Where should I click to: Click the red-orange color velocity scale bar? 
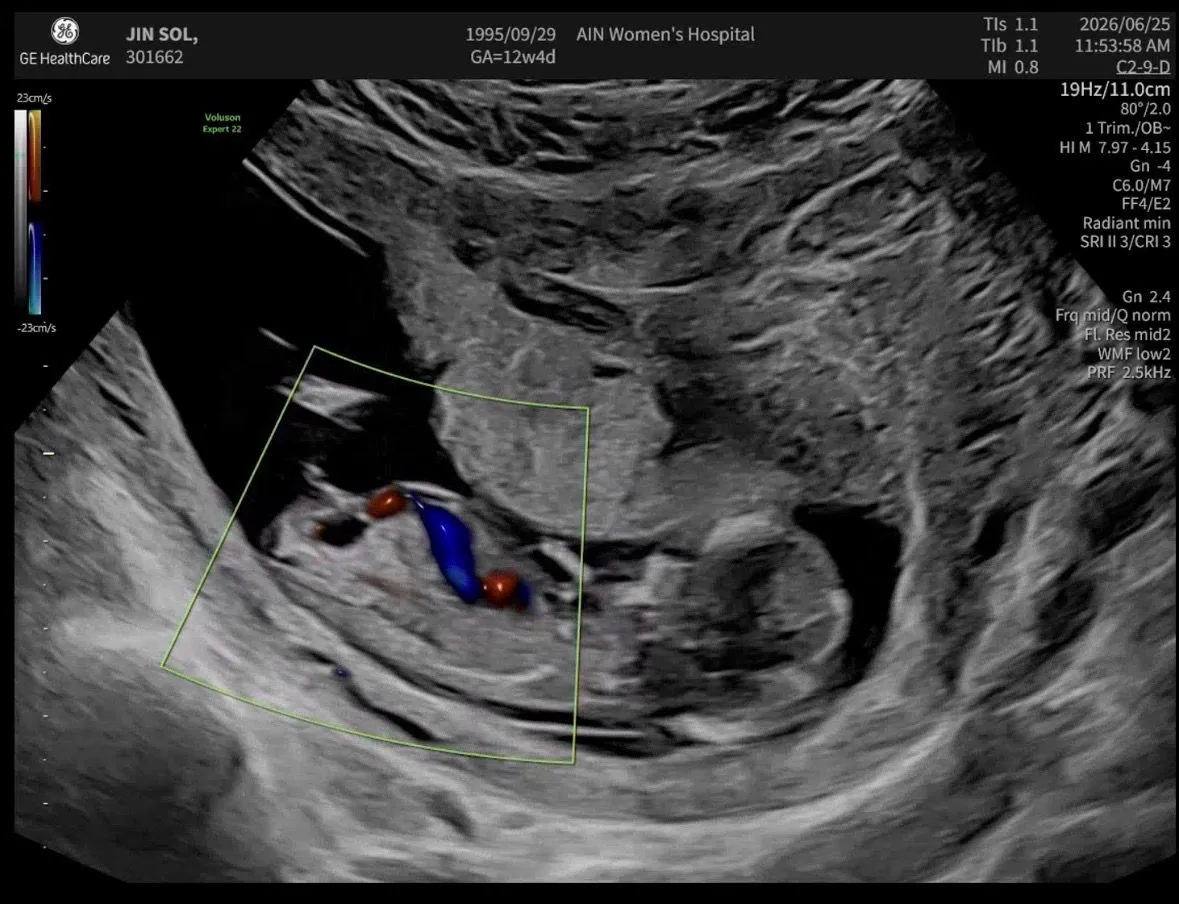[35, 156]
